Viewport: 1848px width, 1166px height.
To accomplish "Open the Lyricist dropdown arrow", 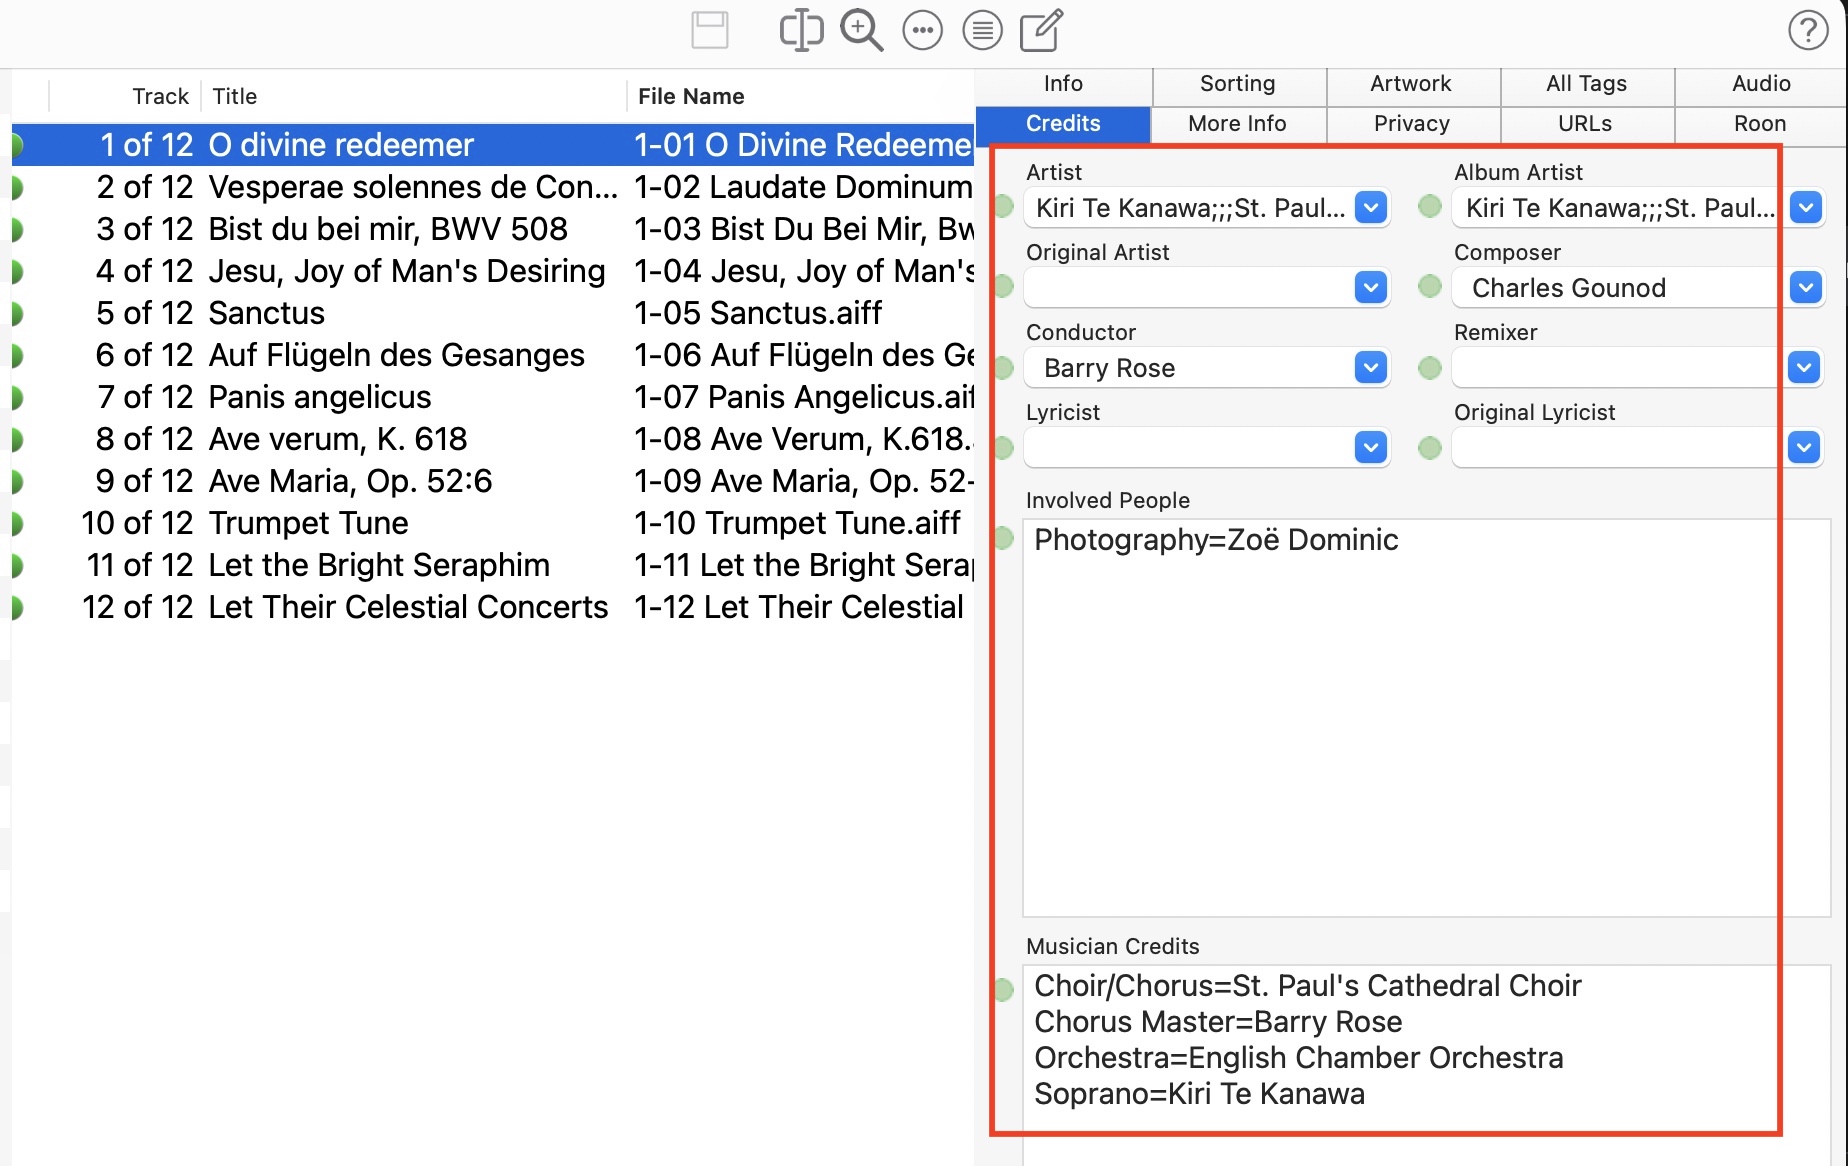I will click(1371, 447).
